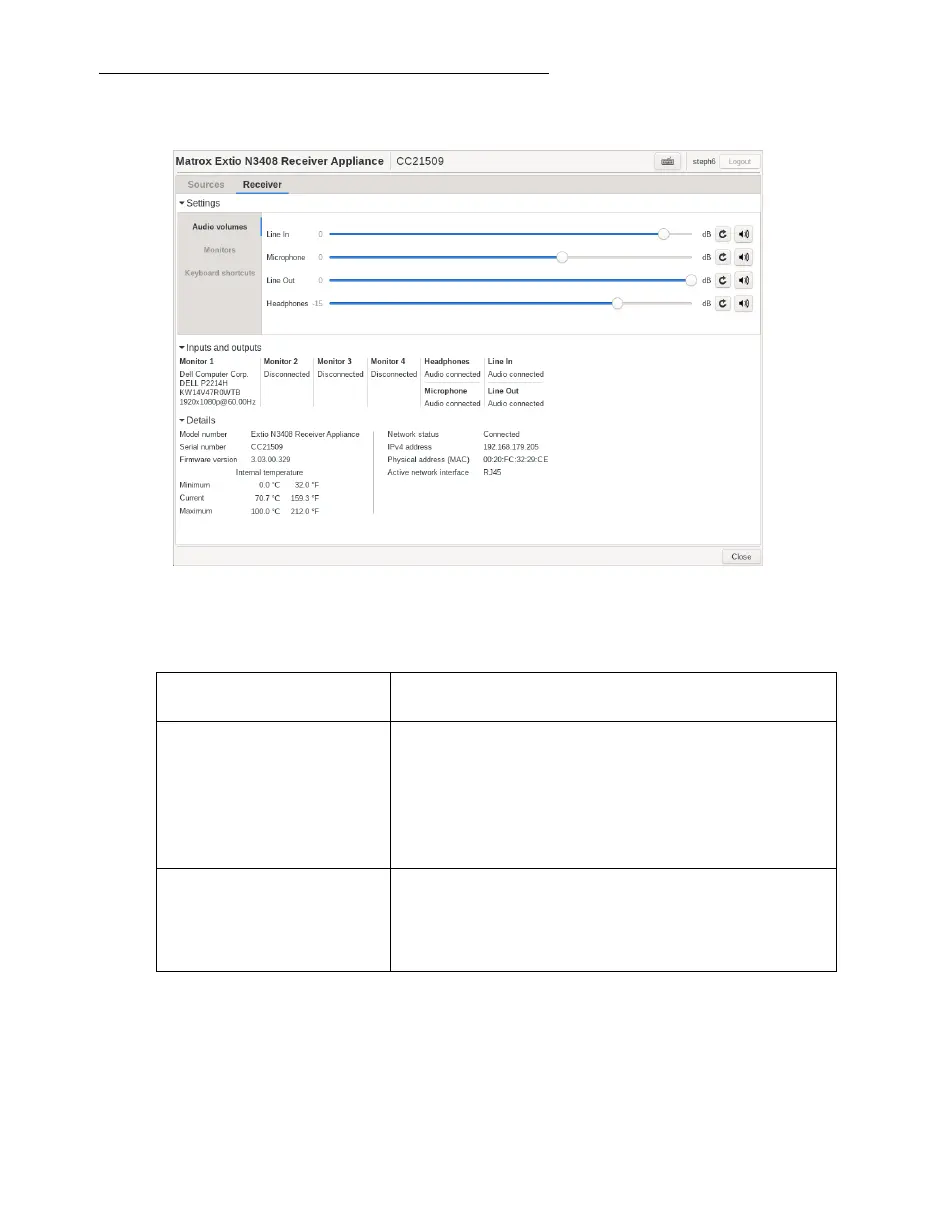Click the current temperature 70.7 °C
This screenshot has width=936, height=1224.
[267, 498]
